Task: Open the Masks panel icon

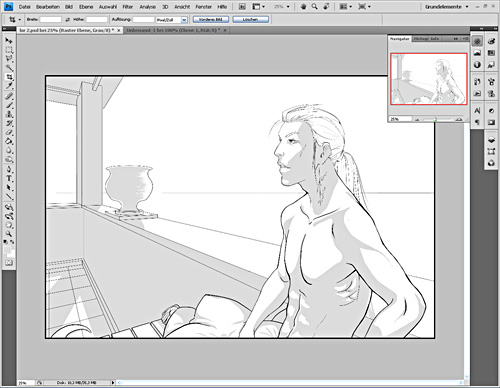Action: point(491,122)
